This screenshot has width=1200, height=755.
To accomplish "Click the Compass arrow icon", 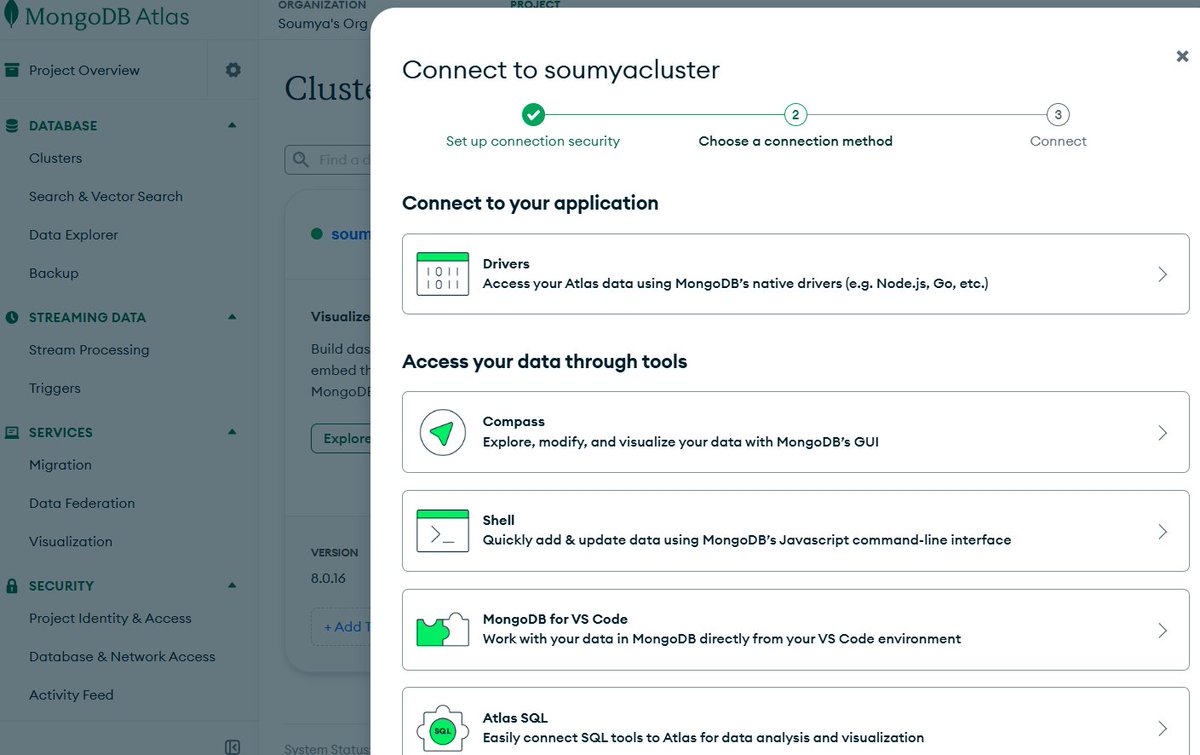I will click(443, 432).
